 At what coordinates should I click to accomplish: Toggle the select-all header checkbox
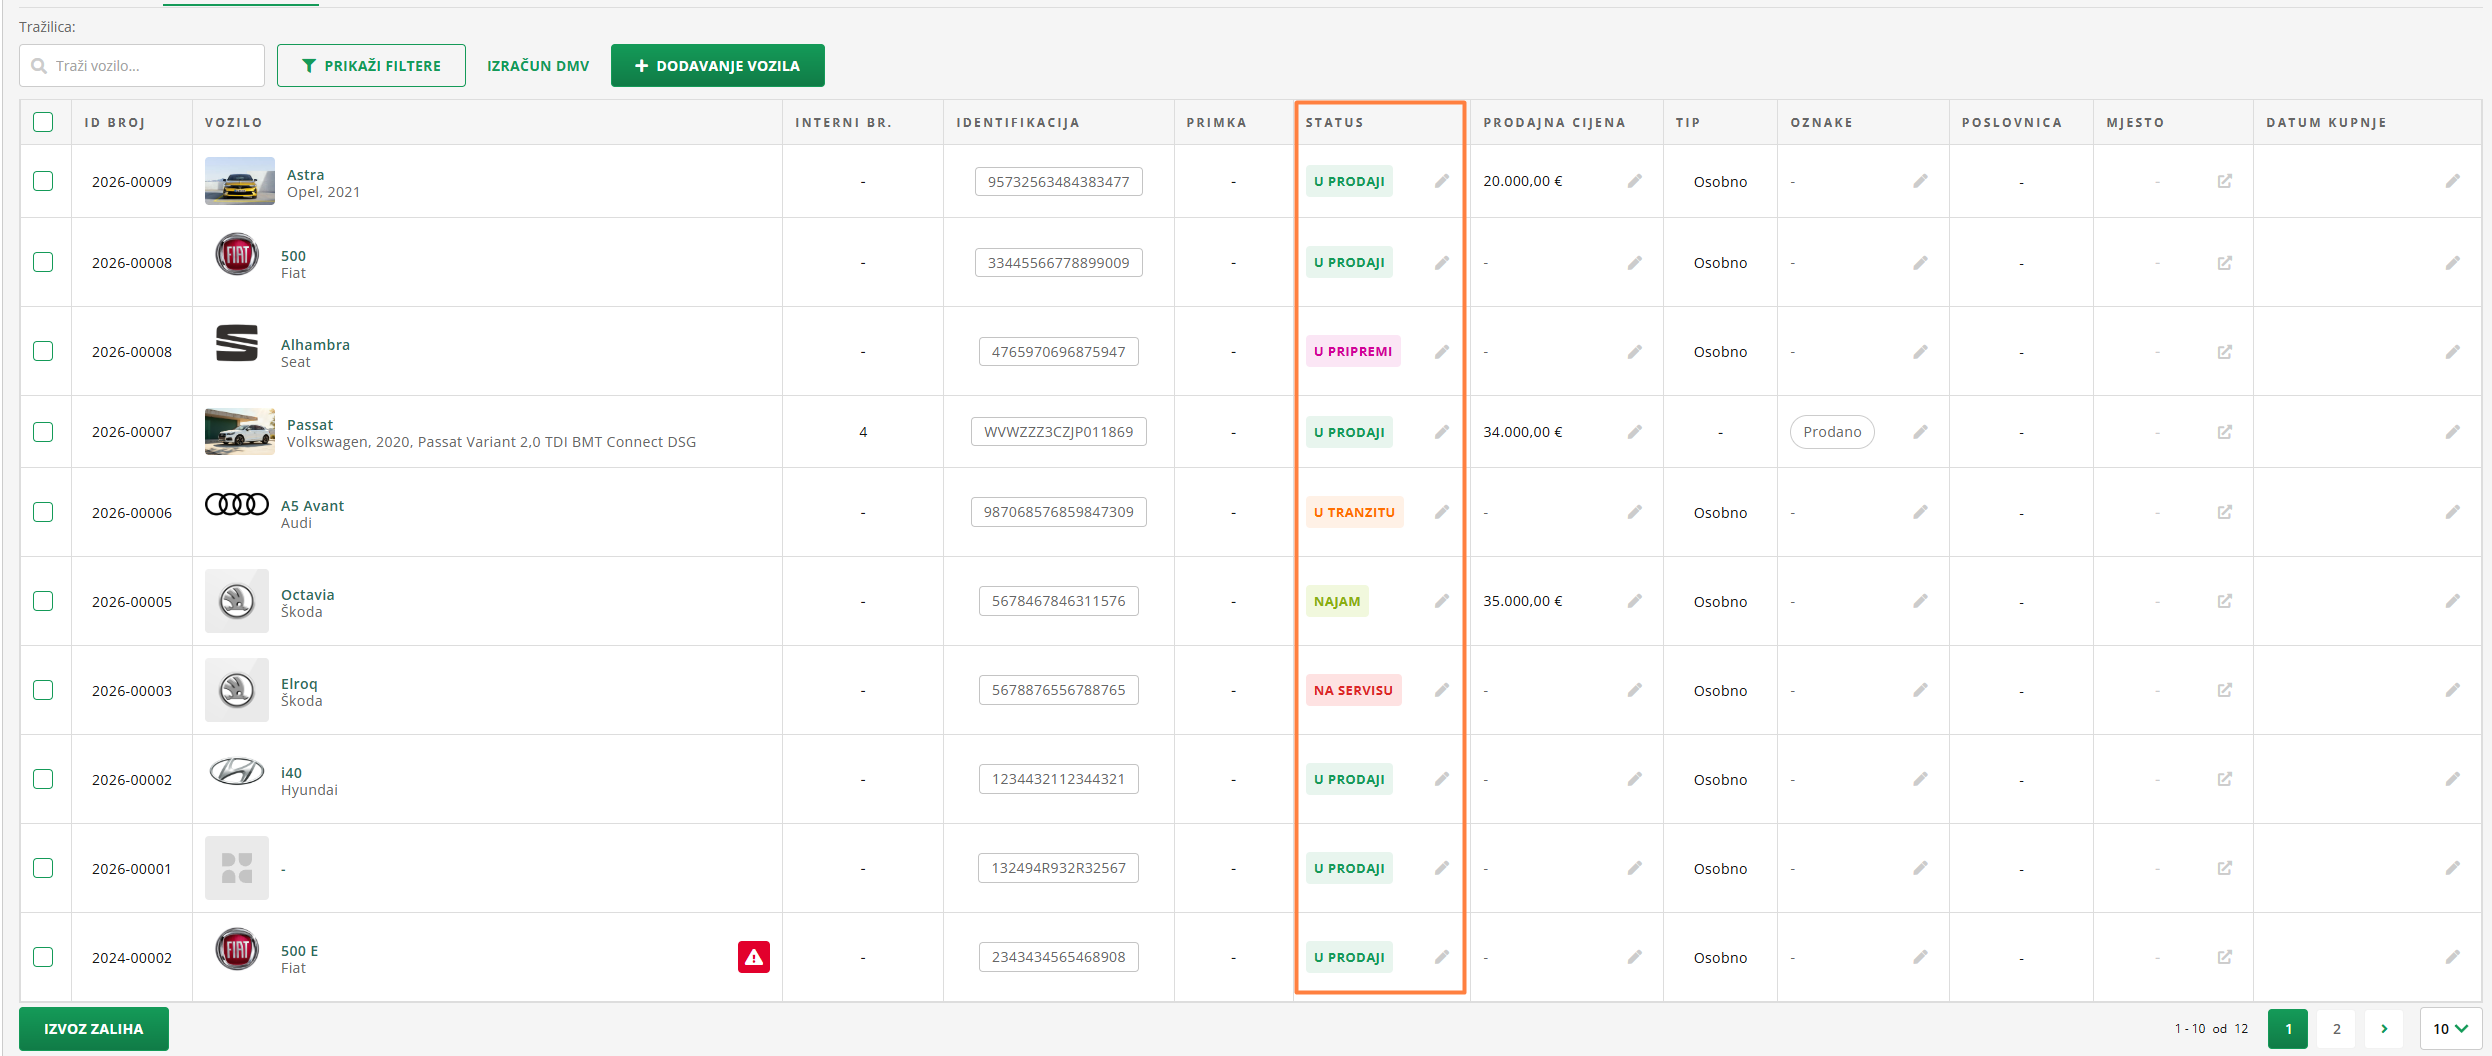pyautogui.click(x=43, y=122)
